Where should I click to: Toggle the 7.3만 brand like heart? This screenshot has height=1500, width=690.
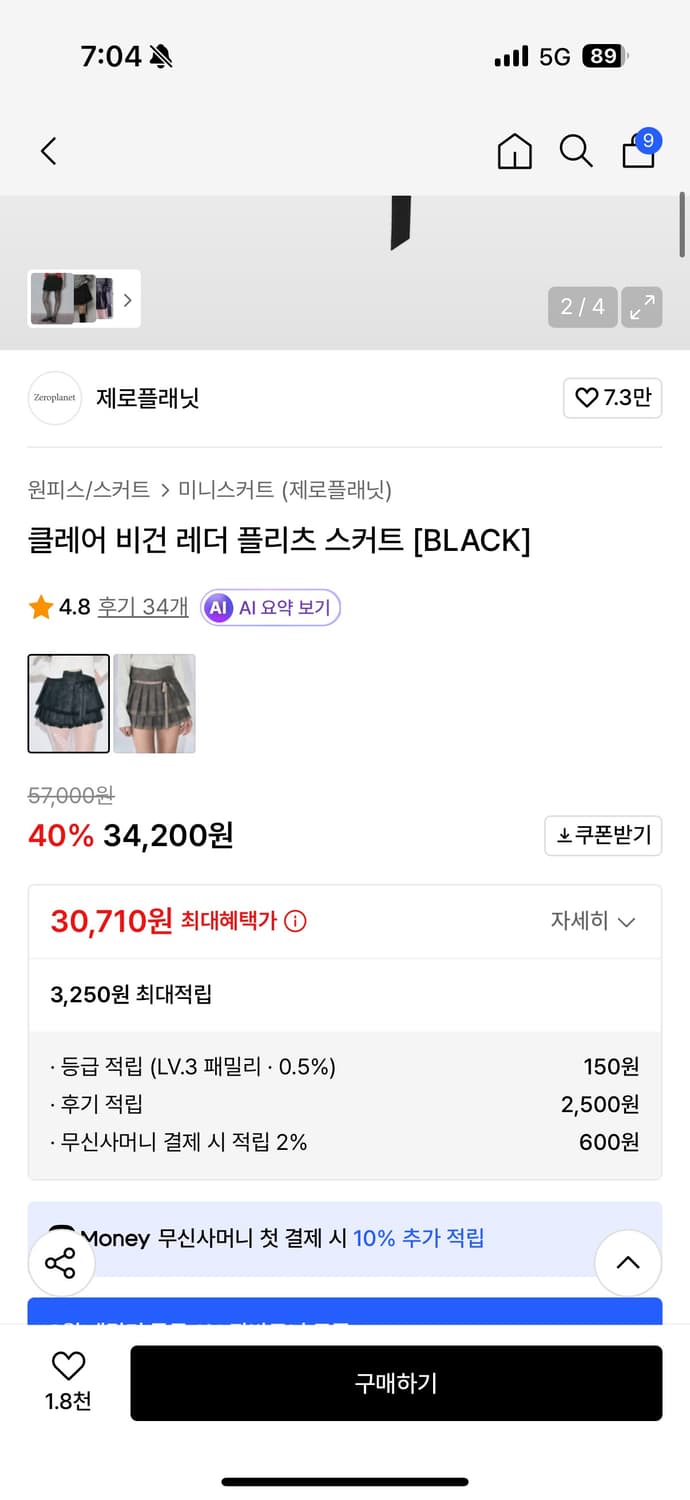[612, 398]
